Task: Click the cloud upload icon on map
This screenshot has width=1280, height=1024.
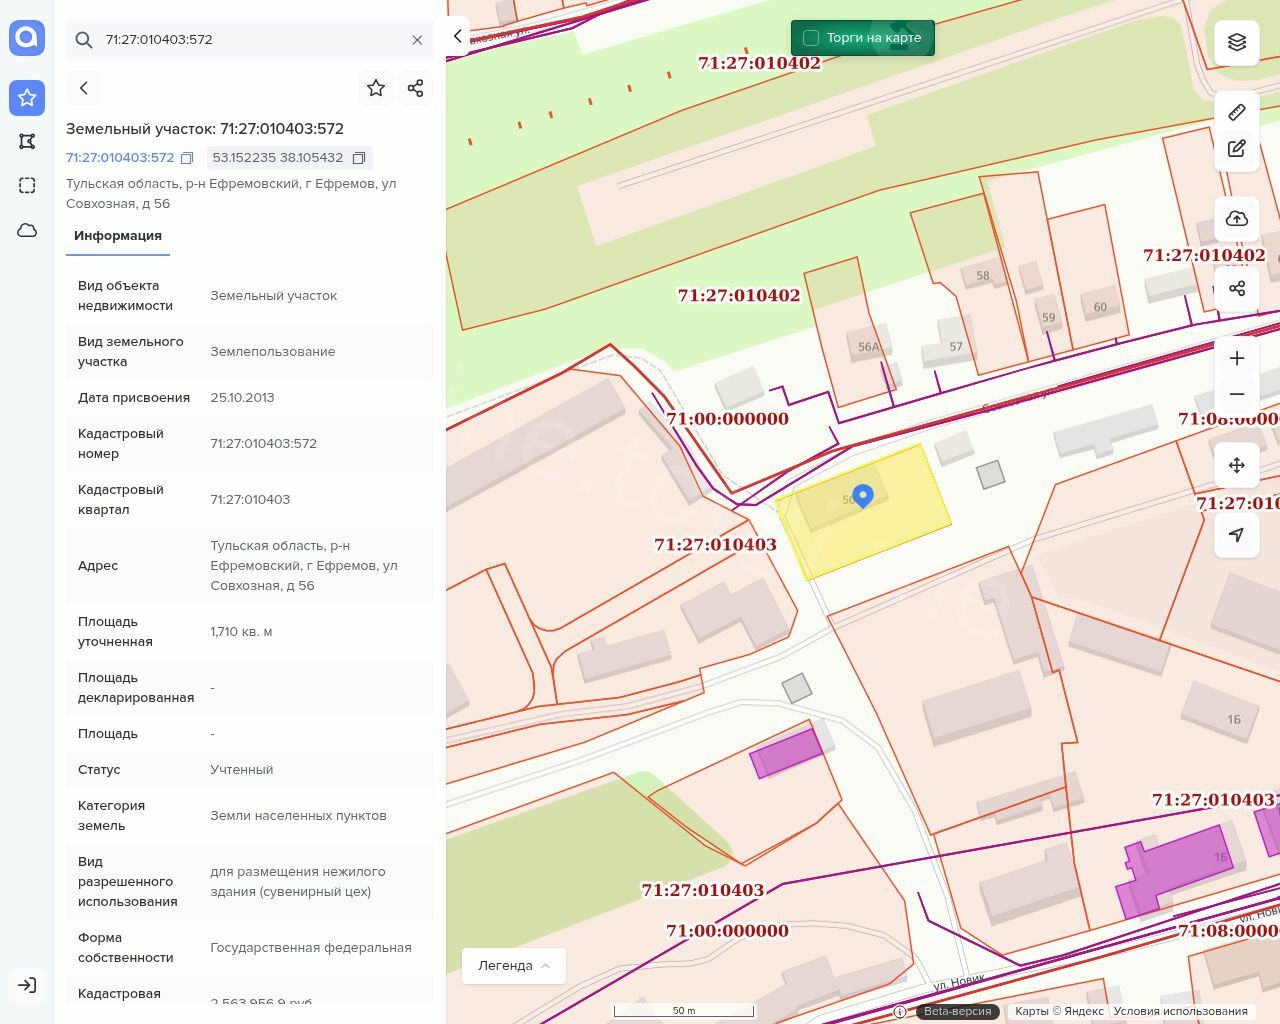Action: [x=1237, y=219]
